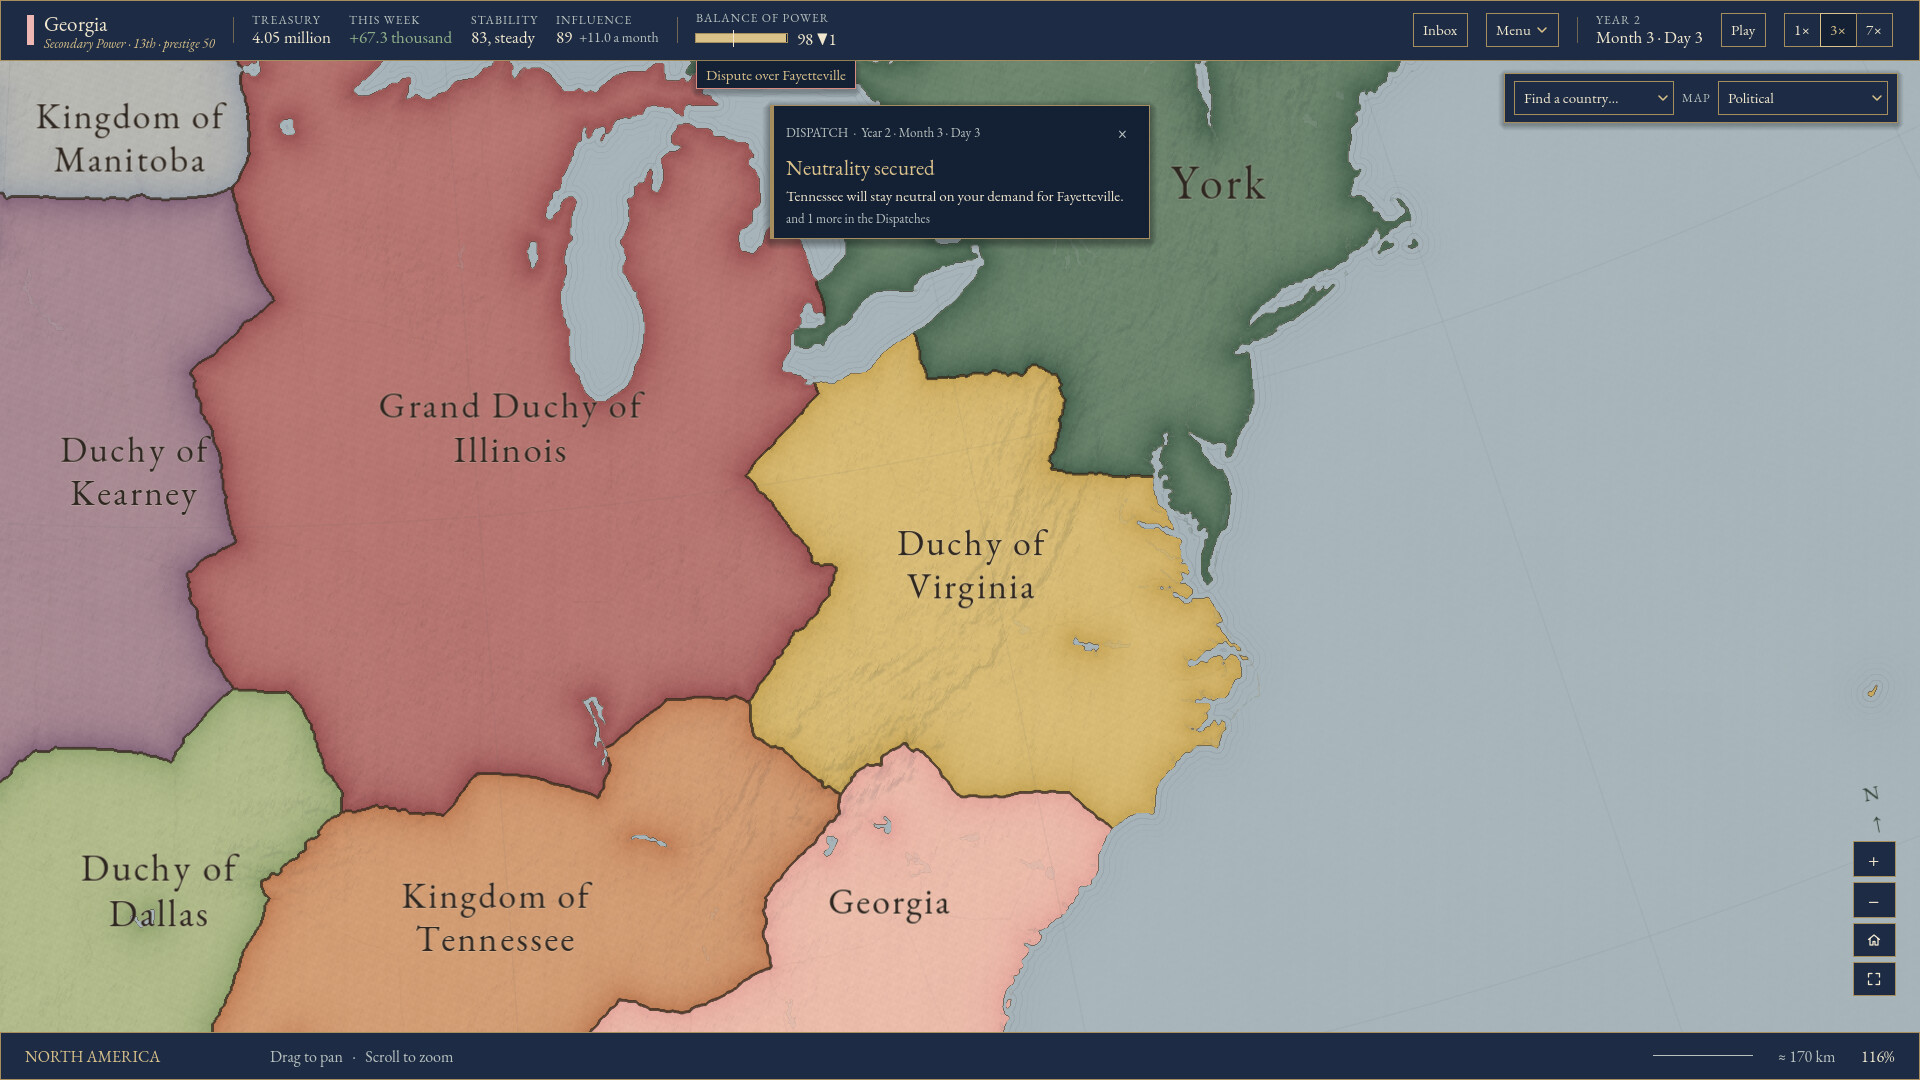Select the Grand Duchy of Illinois territory
Image resolution: width=1920 pixels, height=1080 pixels.
(510, 428)
